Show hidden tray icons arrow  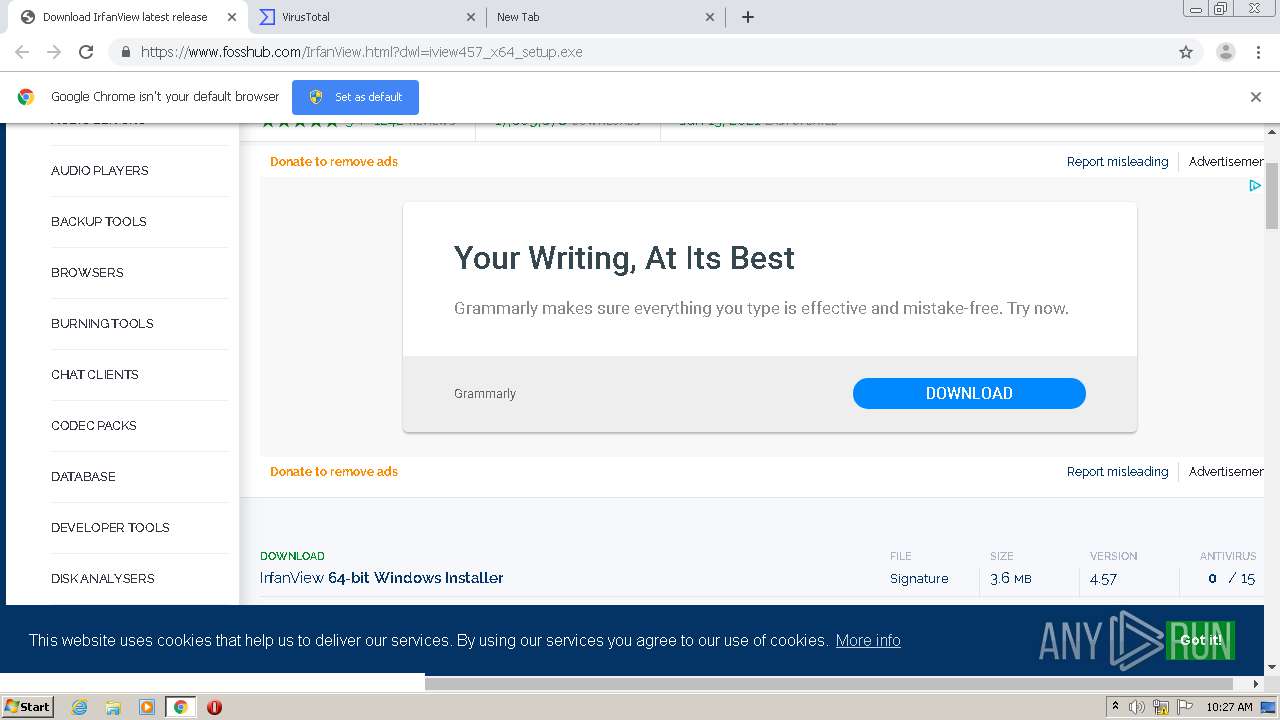click(1115, 707)
